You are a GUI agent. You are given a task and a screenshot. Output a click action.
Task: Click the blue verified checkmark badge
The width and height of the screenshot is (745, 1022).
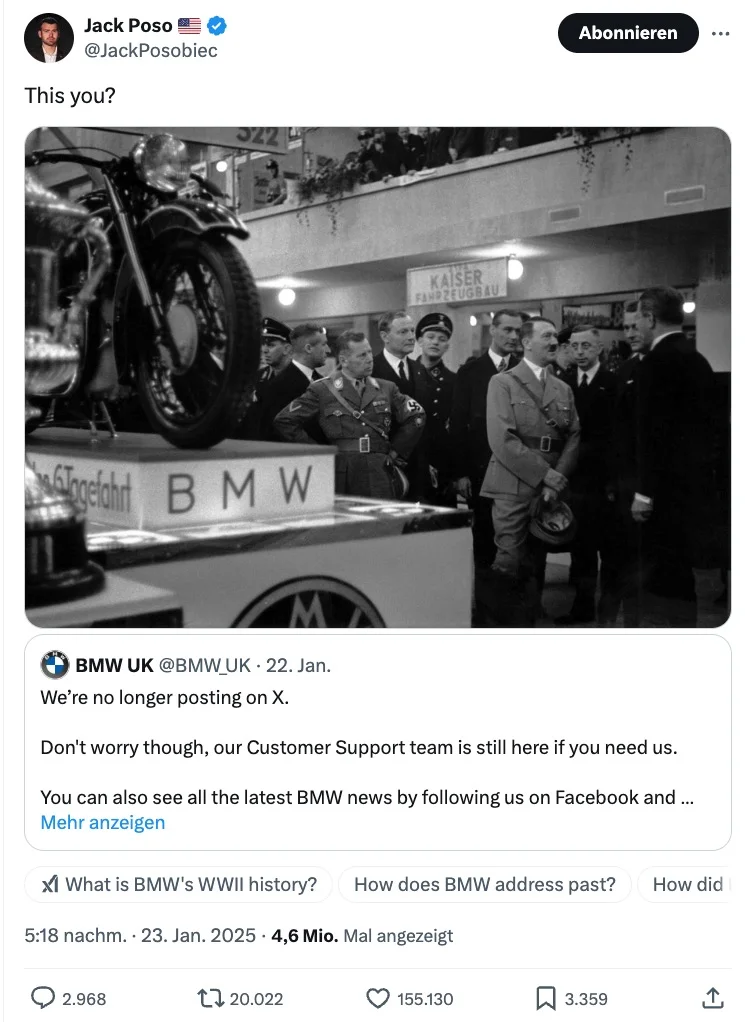217,26
